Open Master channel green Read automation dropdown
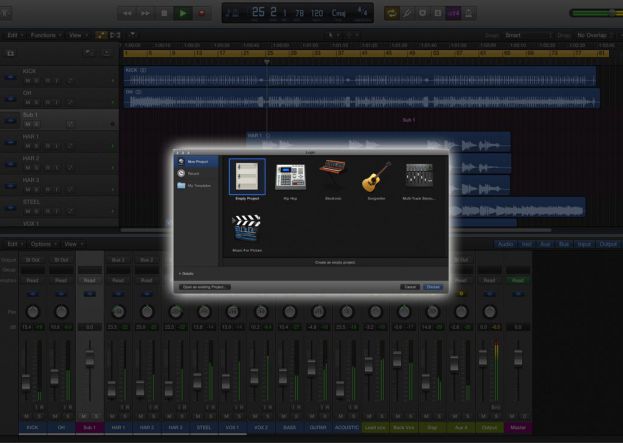Image resolution: width=623 pixels, height=443 pixels. tap(517, 281)
